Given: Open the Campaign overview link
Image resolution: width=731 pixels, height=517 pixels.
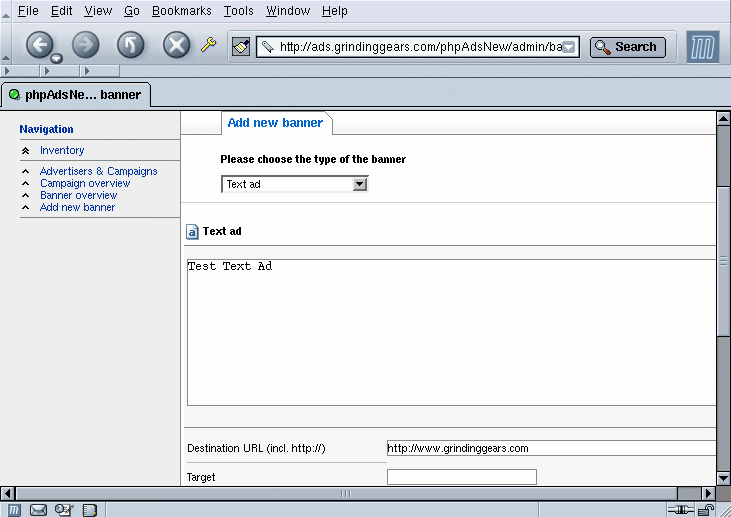Looking at the screenshot, I should (85, 183).
